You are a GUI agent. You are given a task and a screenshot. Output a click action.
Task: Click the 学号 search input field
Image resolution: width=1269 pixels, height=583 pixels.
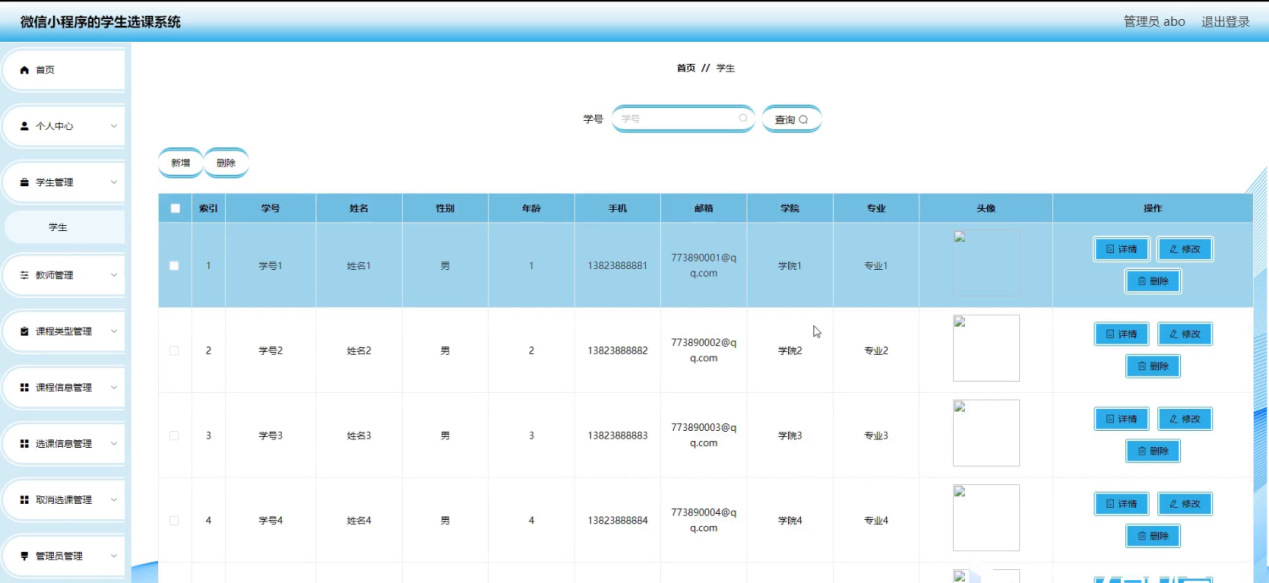click(x=677, y=119)
